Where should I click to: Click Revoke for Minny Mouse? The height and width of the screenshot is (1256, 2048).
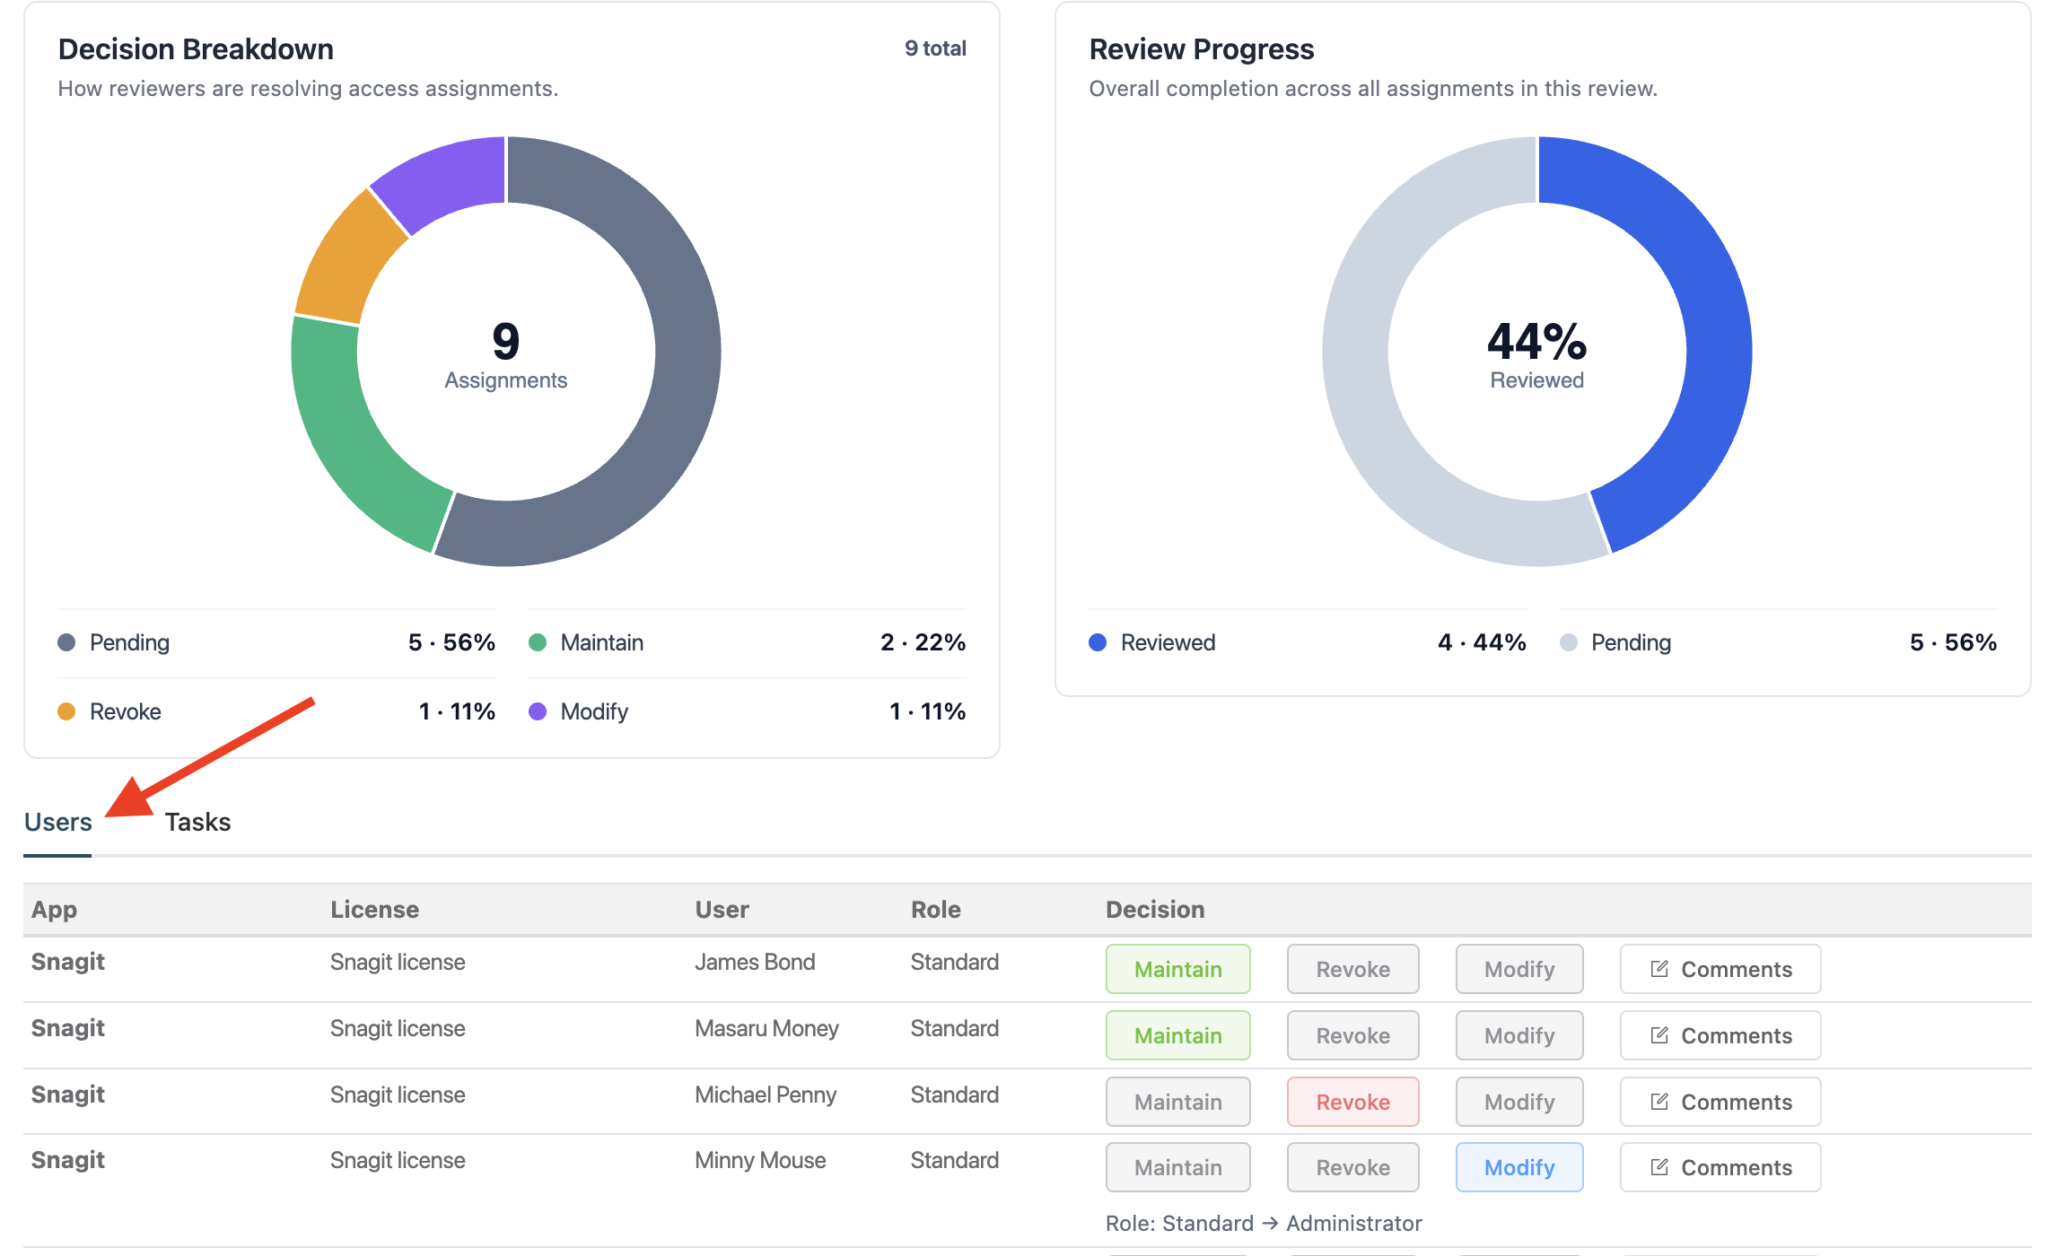coord(1352,1167)
